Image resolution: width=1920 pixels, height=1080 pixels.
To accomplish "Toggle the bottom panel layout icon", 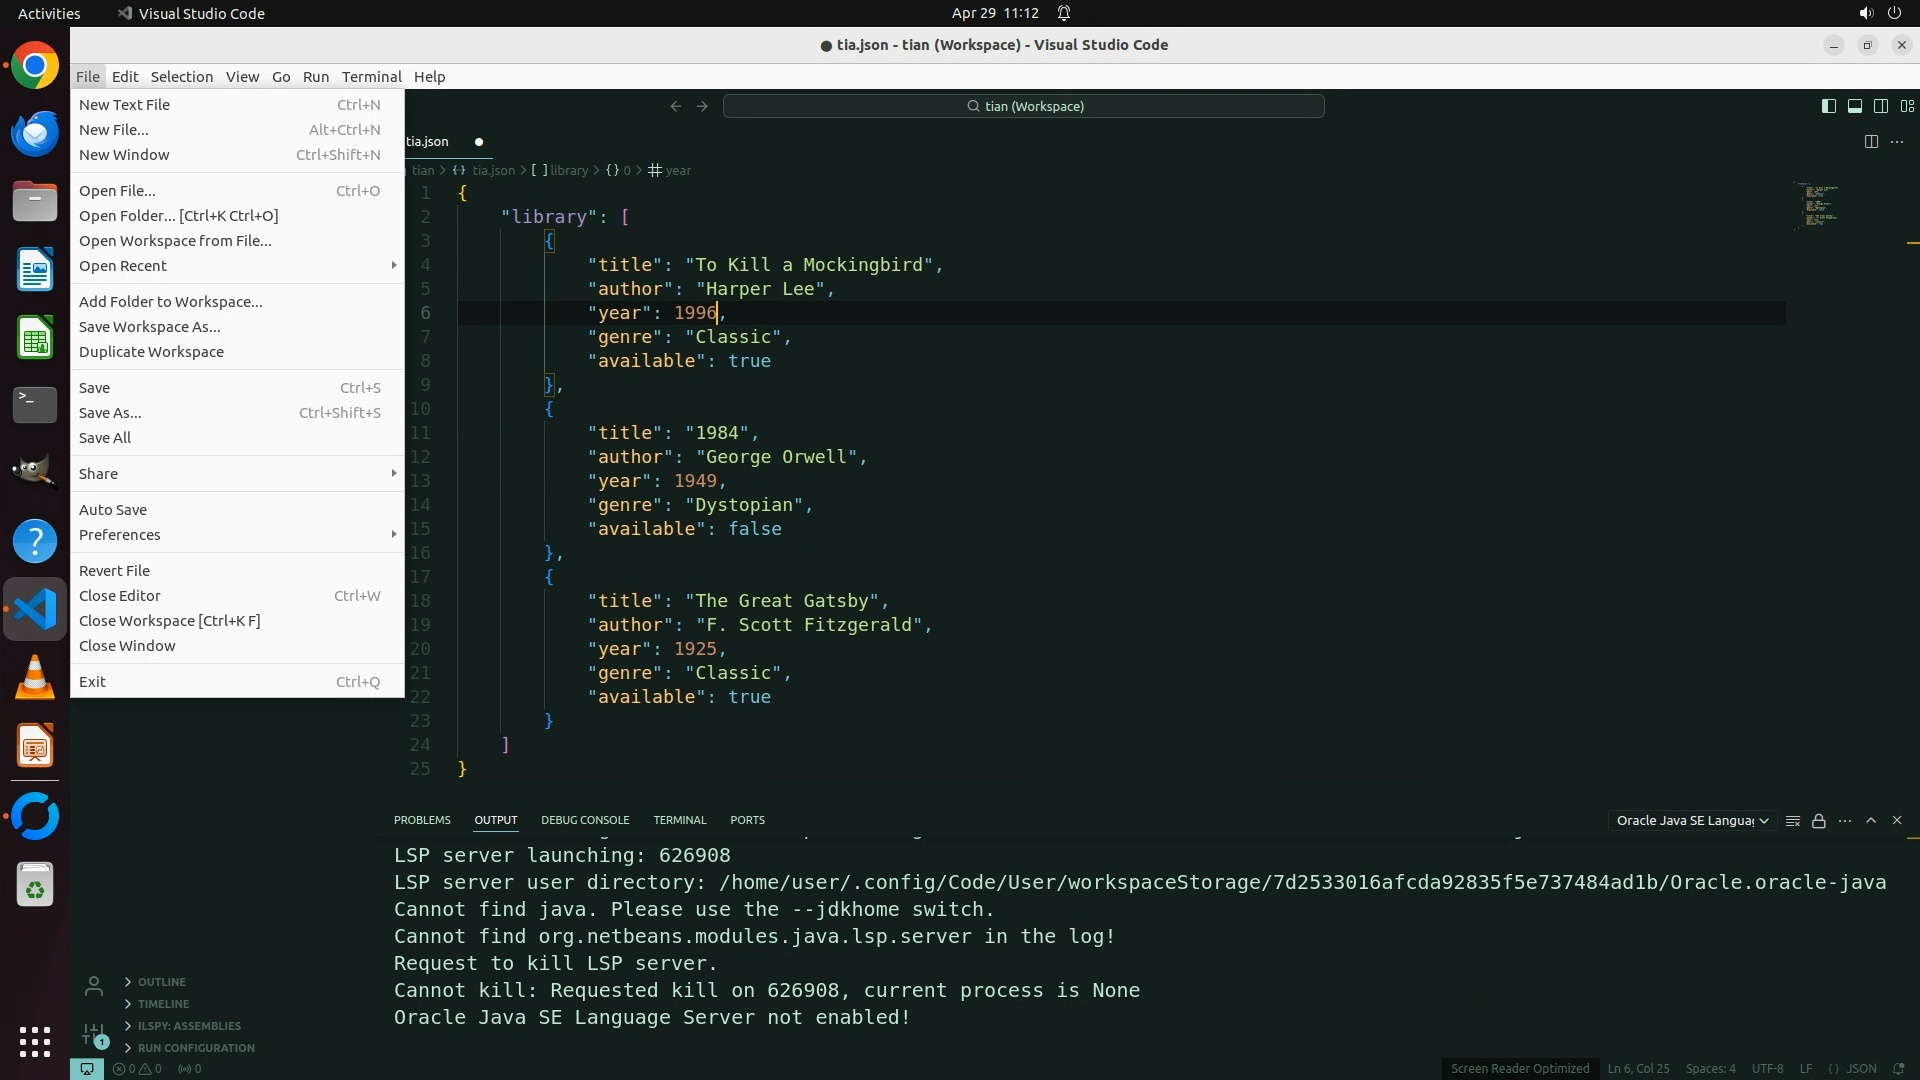I will tap(1854, 106).
